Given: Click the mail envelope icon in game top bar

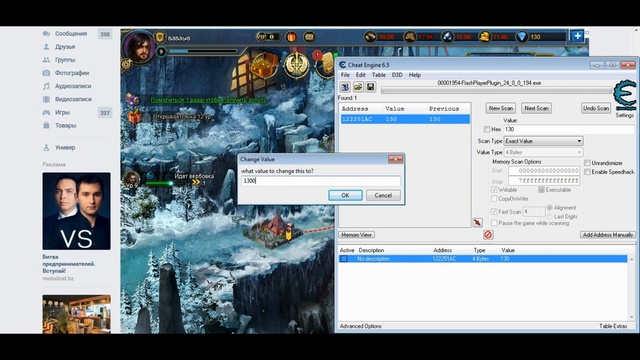Looking at the screenshot, I should tap(309, 37).
